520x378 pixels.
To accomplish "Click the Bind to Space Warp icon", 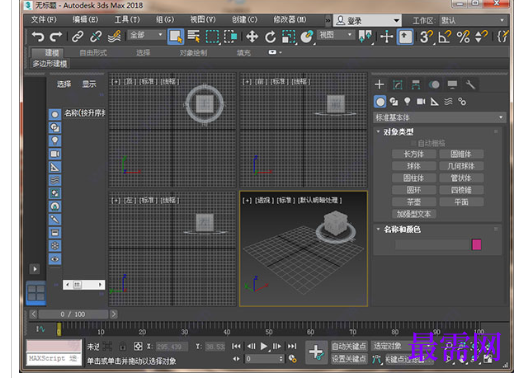I will (x=114, y=36).
